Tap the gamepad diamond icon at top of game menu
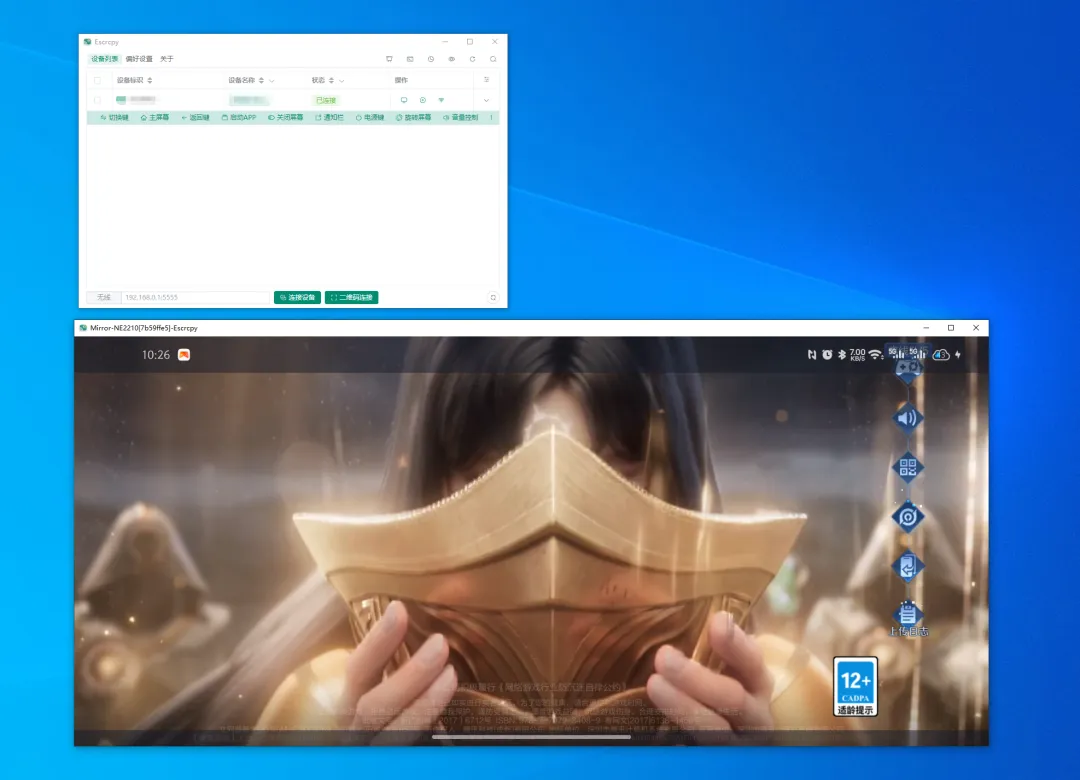Screen dimensions: 1080x780 (x=908, y=370)
